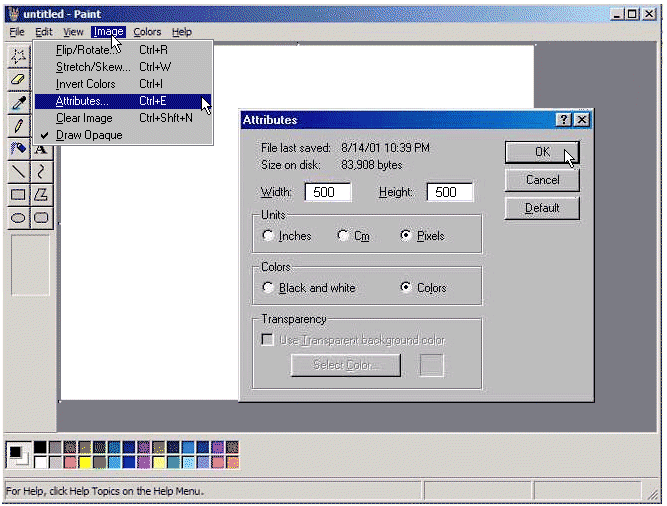
Task: Click the Default button
Action: coord(542,208)
